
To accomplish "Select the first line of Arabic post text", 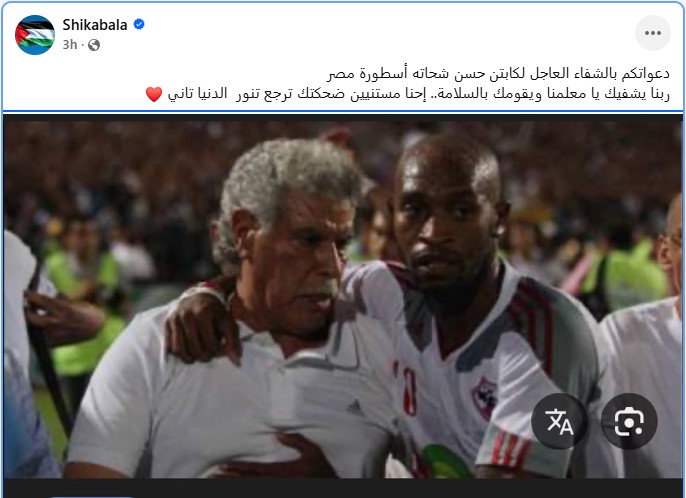I will 499,74.
